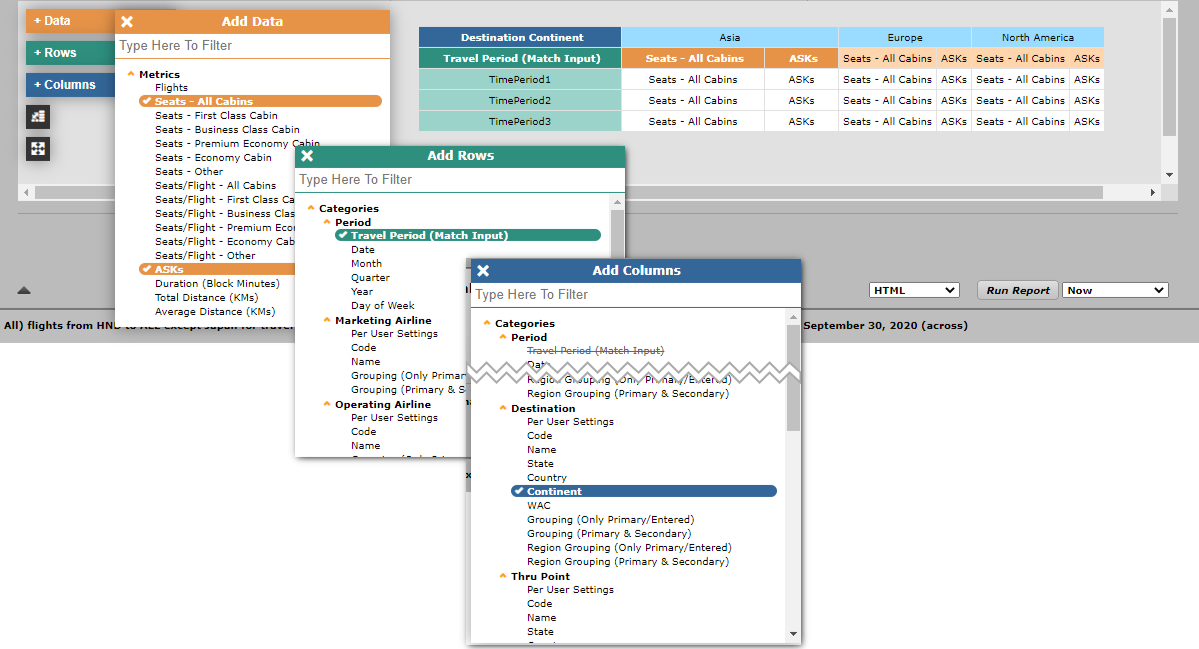This screenshot has width=1199, height=649.
Task: Select Day of Week in Add Rows
Action: coord(382,306)
